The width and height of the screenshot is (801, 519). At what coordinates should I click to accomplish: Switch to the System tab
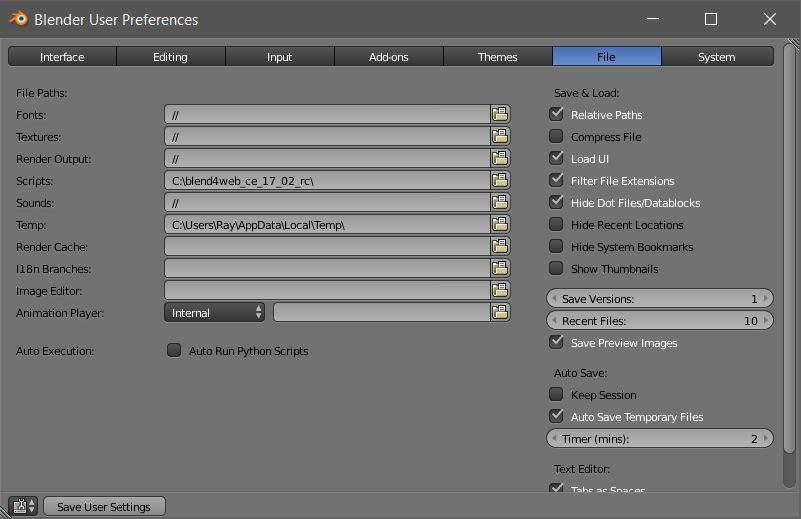pyautogui.click(x=717, y=56)
